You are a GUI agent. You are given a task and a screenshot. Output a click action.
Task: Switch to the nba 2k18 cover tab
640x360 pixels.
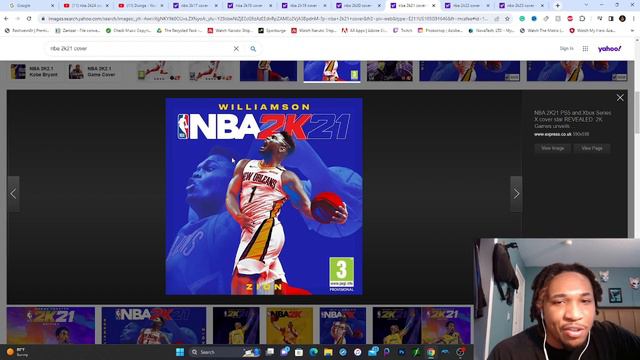click(x=249, y=6)
